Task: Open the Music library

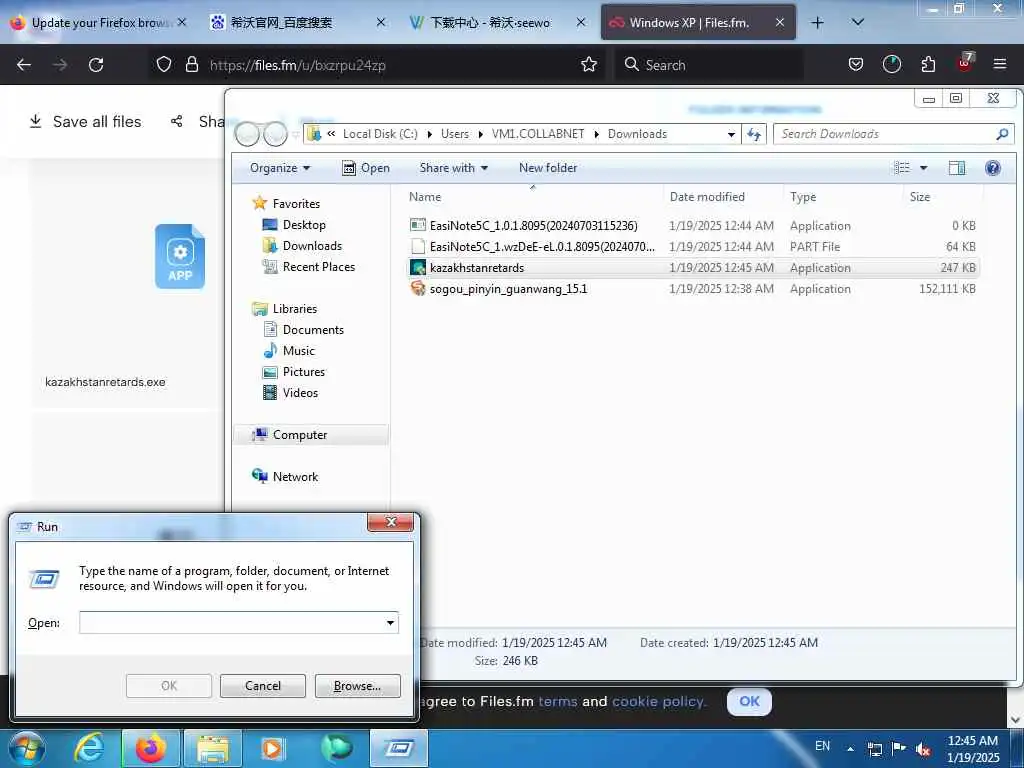Action: point(298,351)
